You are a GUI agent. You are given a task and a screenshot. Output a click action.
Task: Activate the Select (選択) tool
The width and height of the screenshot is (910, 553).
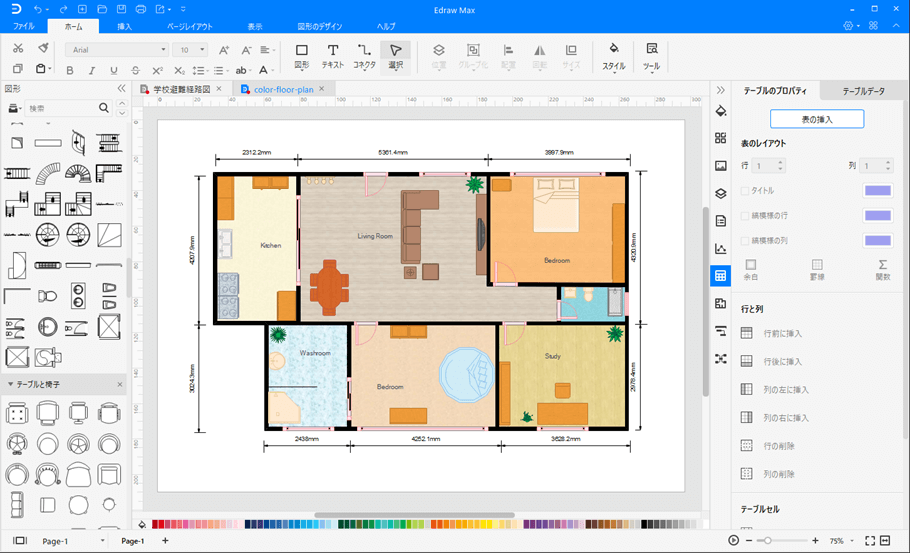[x=396, y=57]
